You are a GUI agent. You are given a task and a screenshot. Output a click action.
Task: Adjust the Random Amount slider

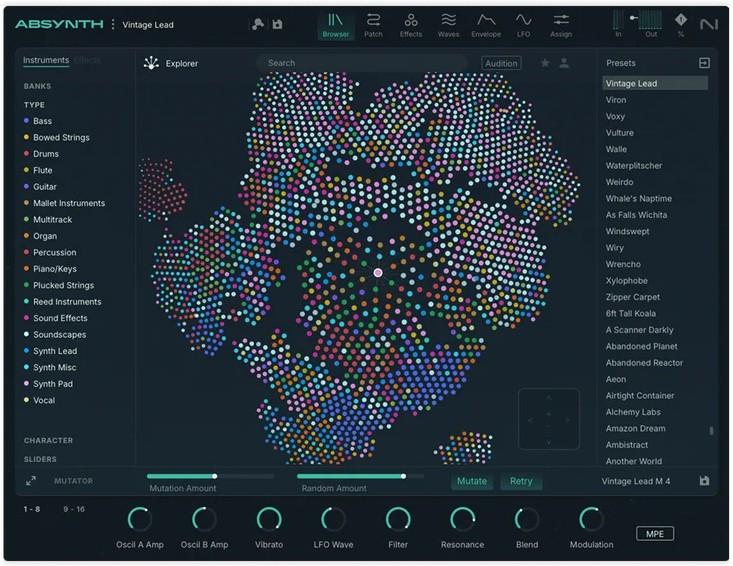(x=360, y=476)
